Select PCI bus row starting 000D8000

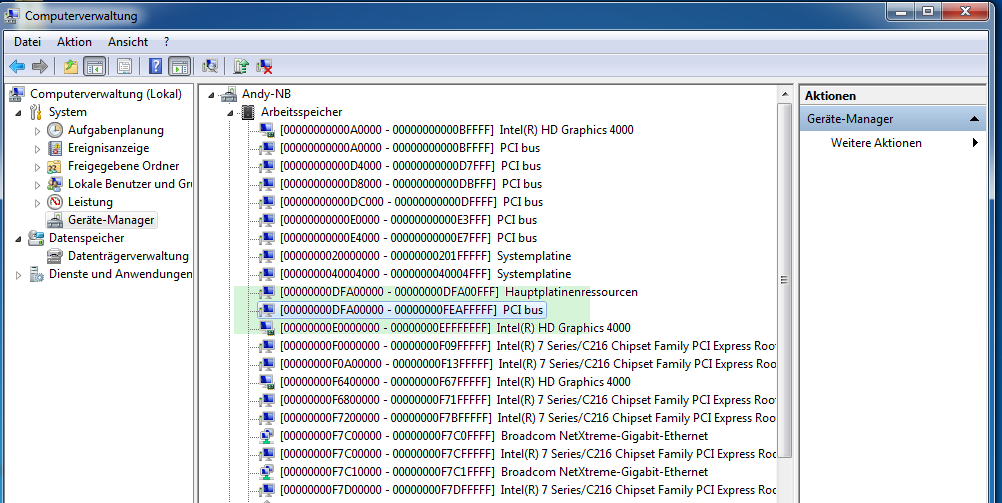411,183
